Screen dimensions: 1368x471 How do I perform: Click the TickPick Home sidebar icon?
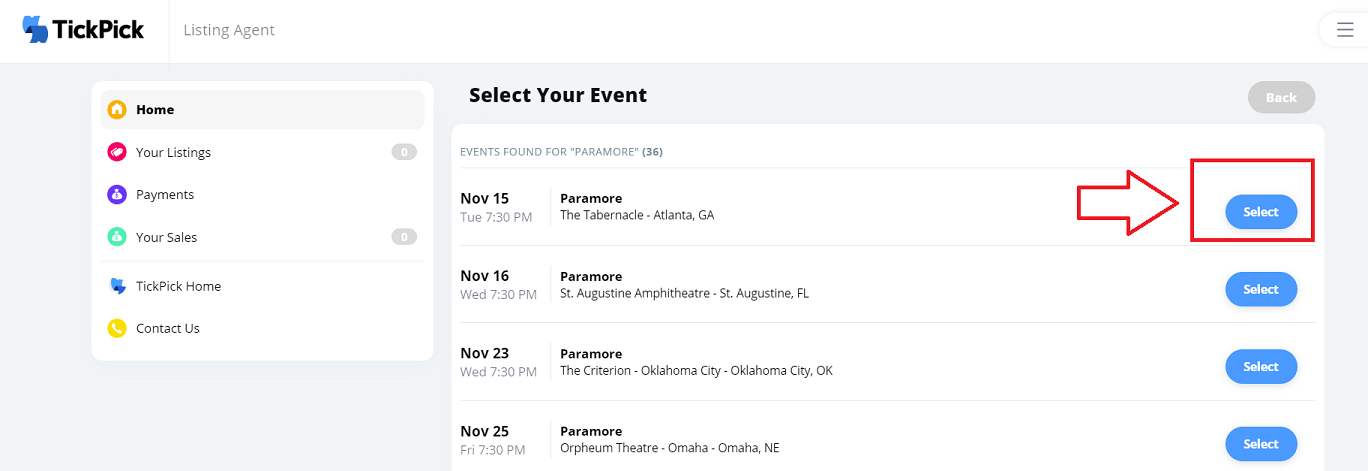click(117, 286)
